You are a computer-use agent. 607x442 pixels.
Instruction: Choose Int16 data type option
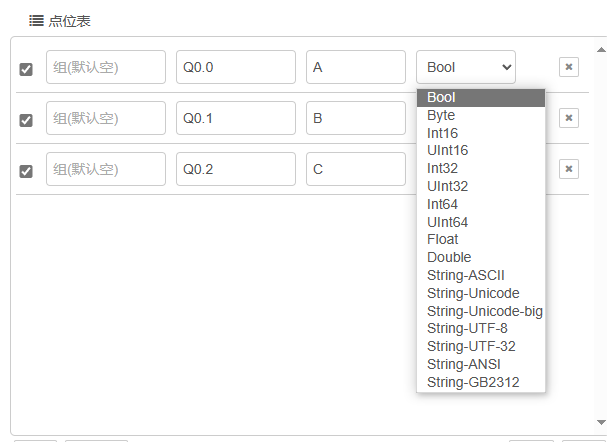(x=443, y=133)
